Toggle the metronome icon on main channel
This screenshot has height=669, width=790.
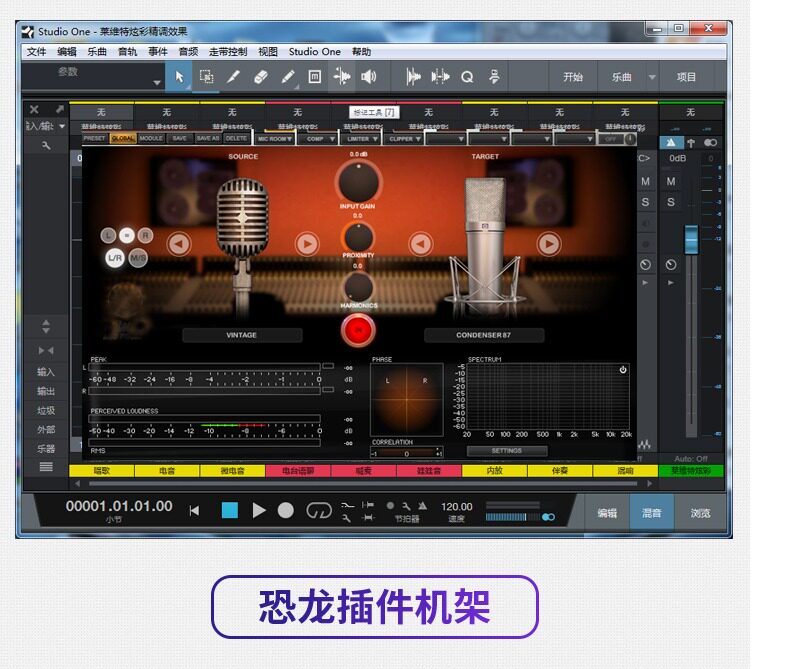pos(671,143)
